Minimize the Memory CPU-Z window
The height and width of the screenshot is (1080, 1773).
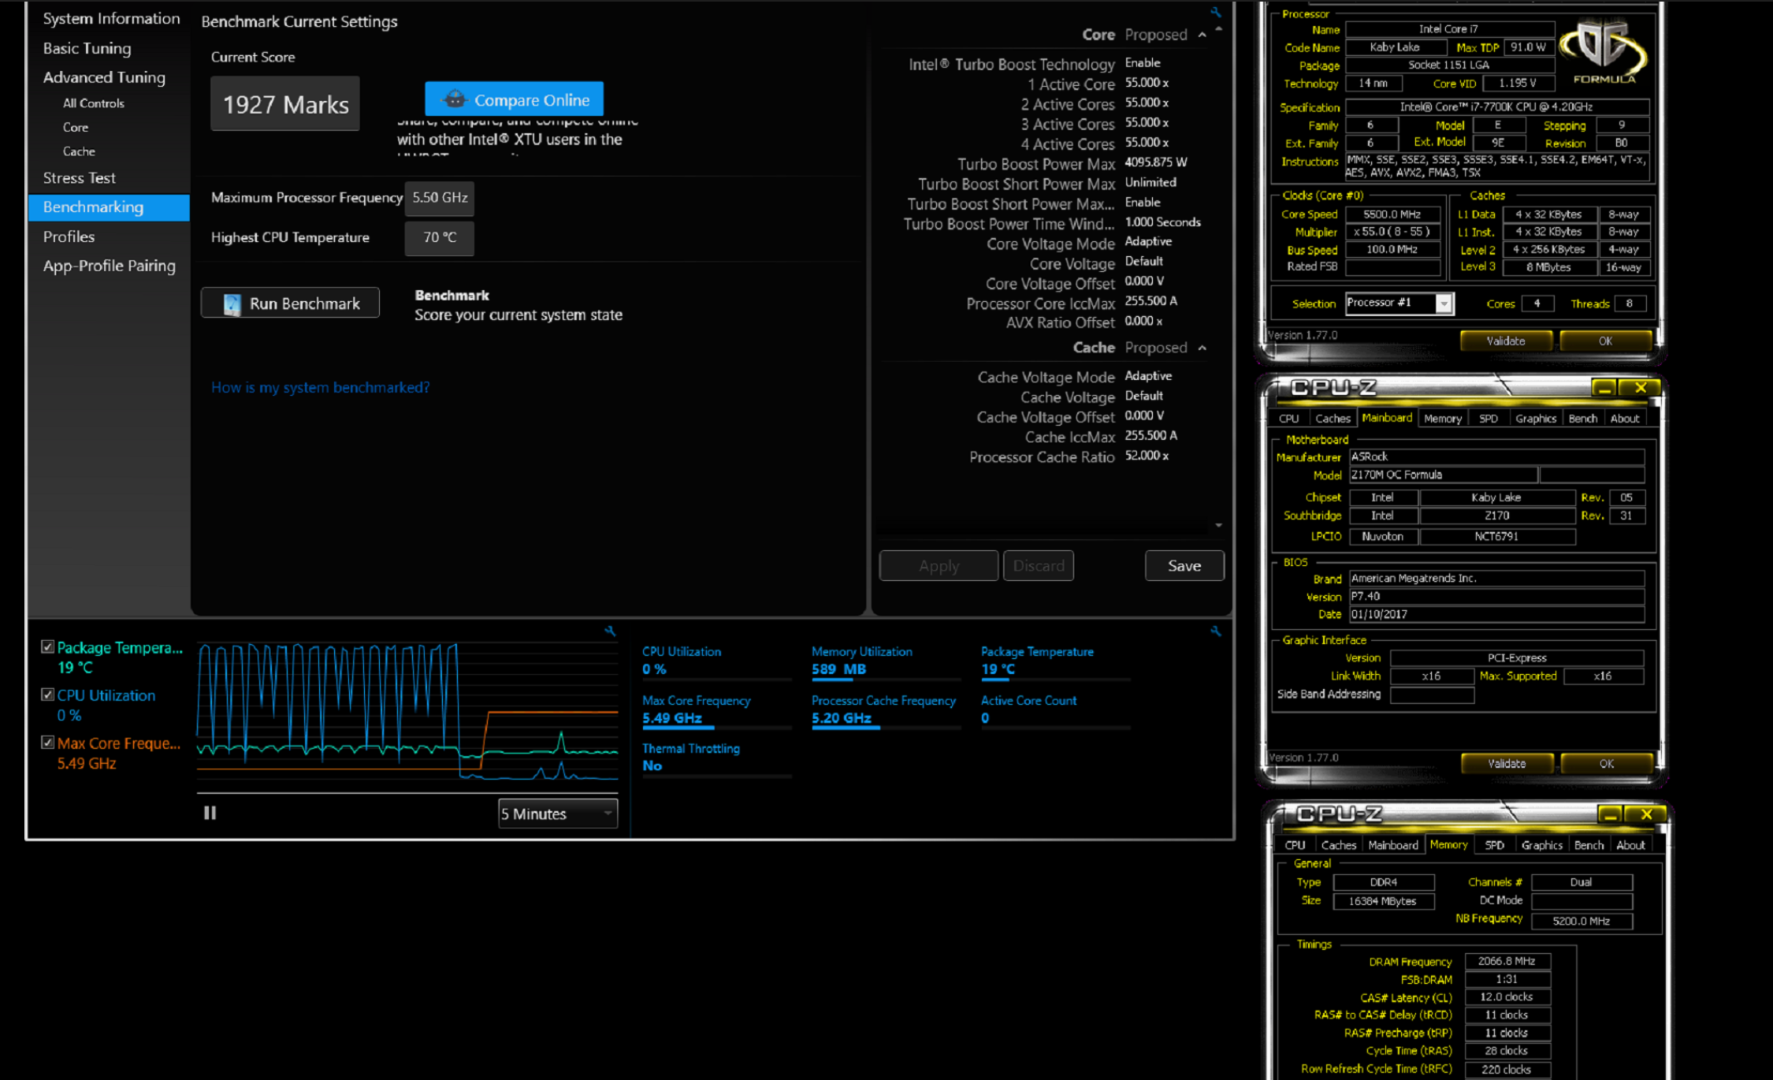pos(1609,815)
